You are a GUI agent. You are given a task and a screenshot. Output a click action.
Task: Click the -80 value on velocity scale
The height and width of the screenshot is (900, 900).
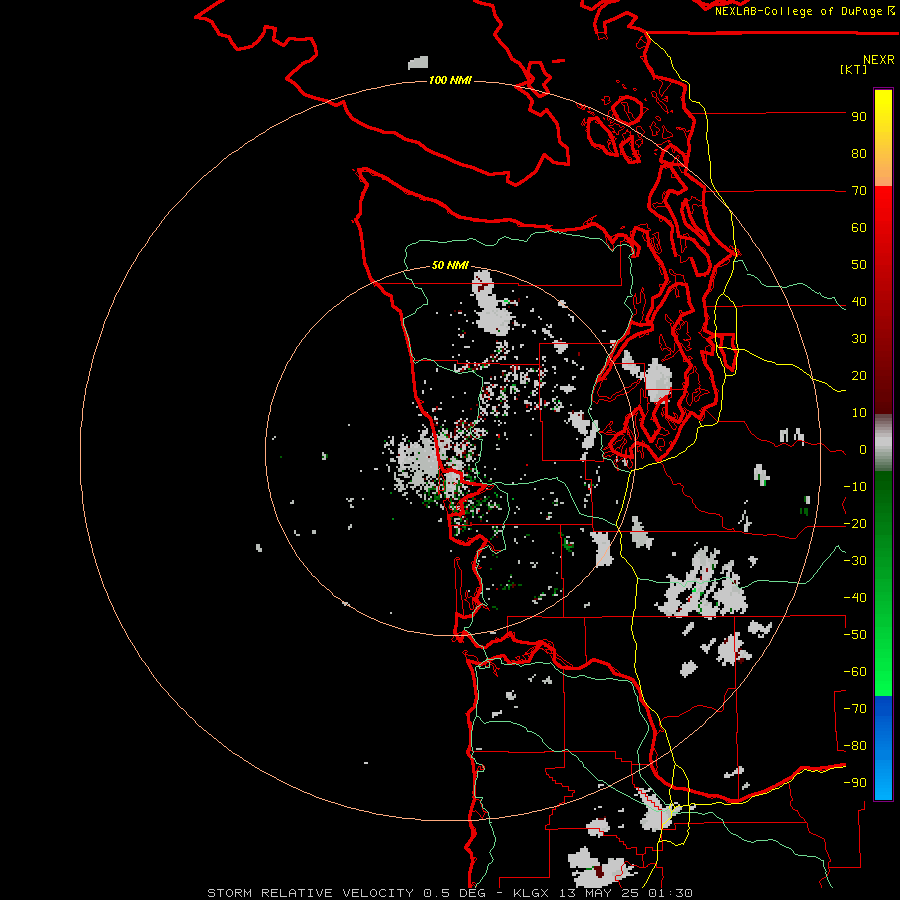tap(855, 746)
